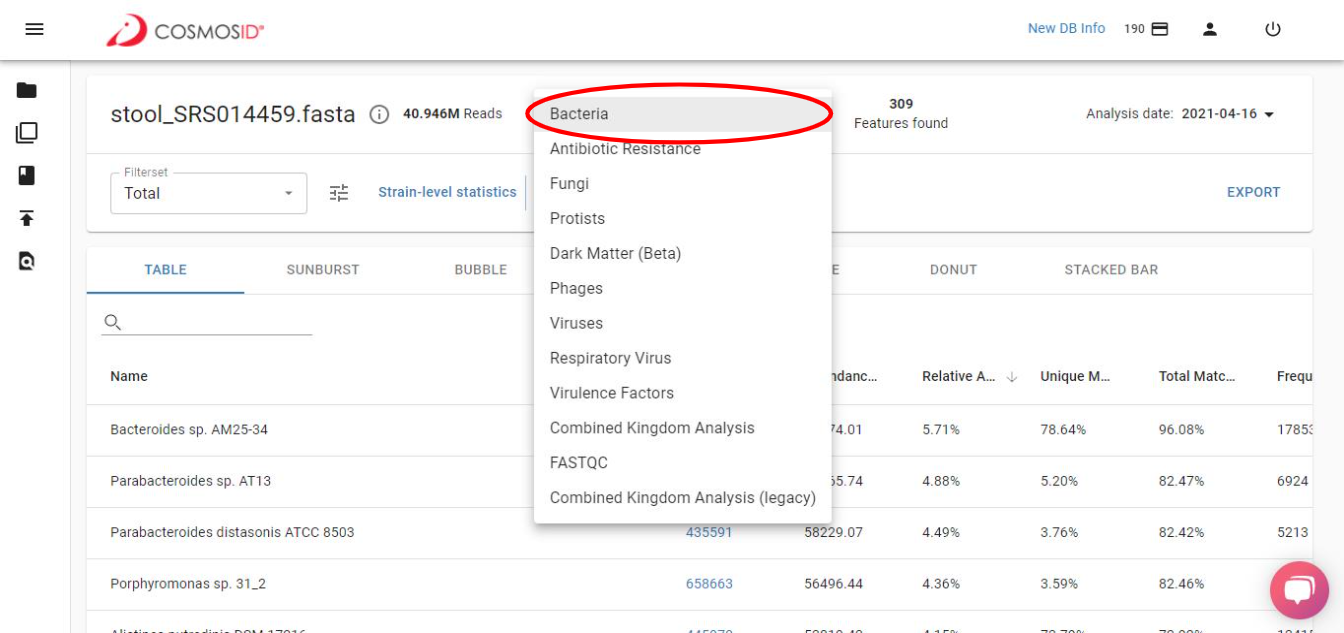Choose Virulence Factors option

coord(683,394)
